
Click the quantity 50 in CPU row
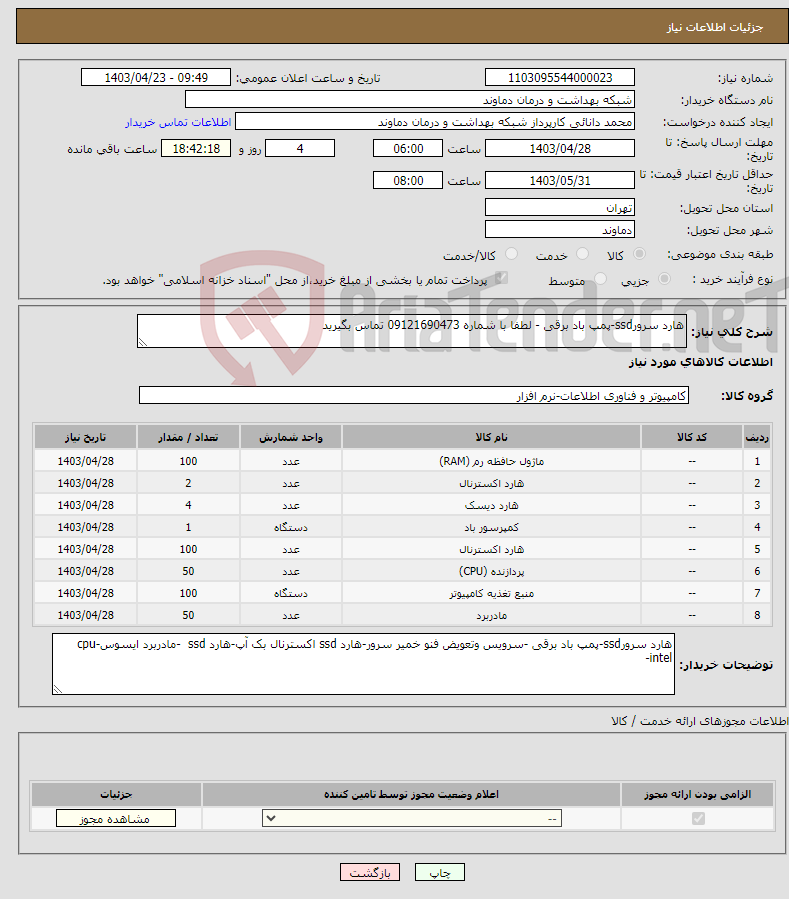point(188,571)
